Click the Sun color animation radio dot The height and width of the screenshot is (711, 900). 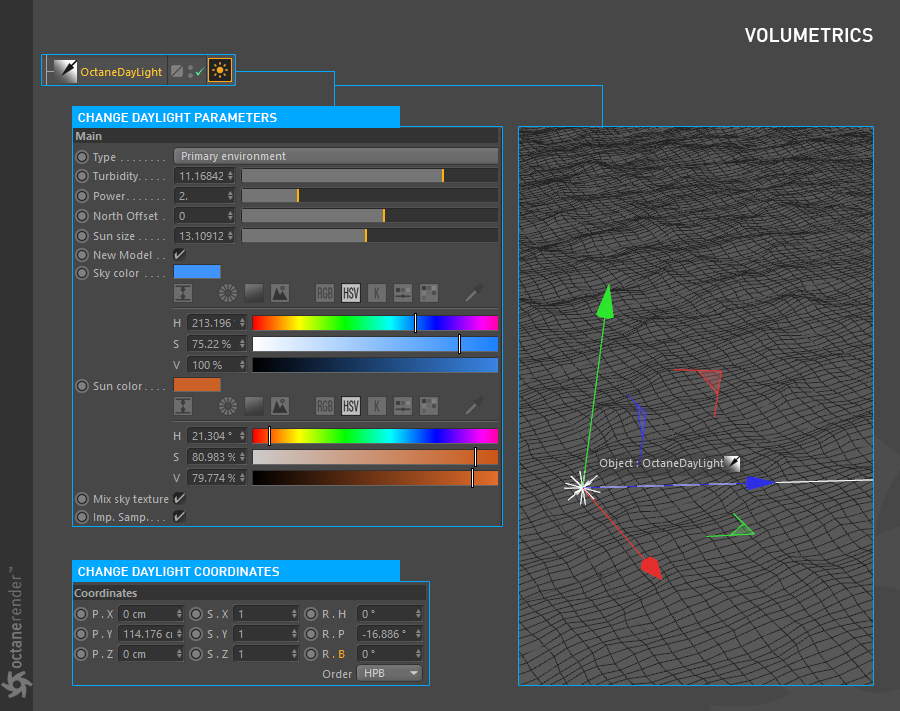click(x=82, y=386)
